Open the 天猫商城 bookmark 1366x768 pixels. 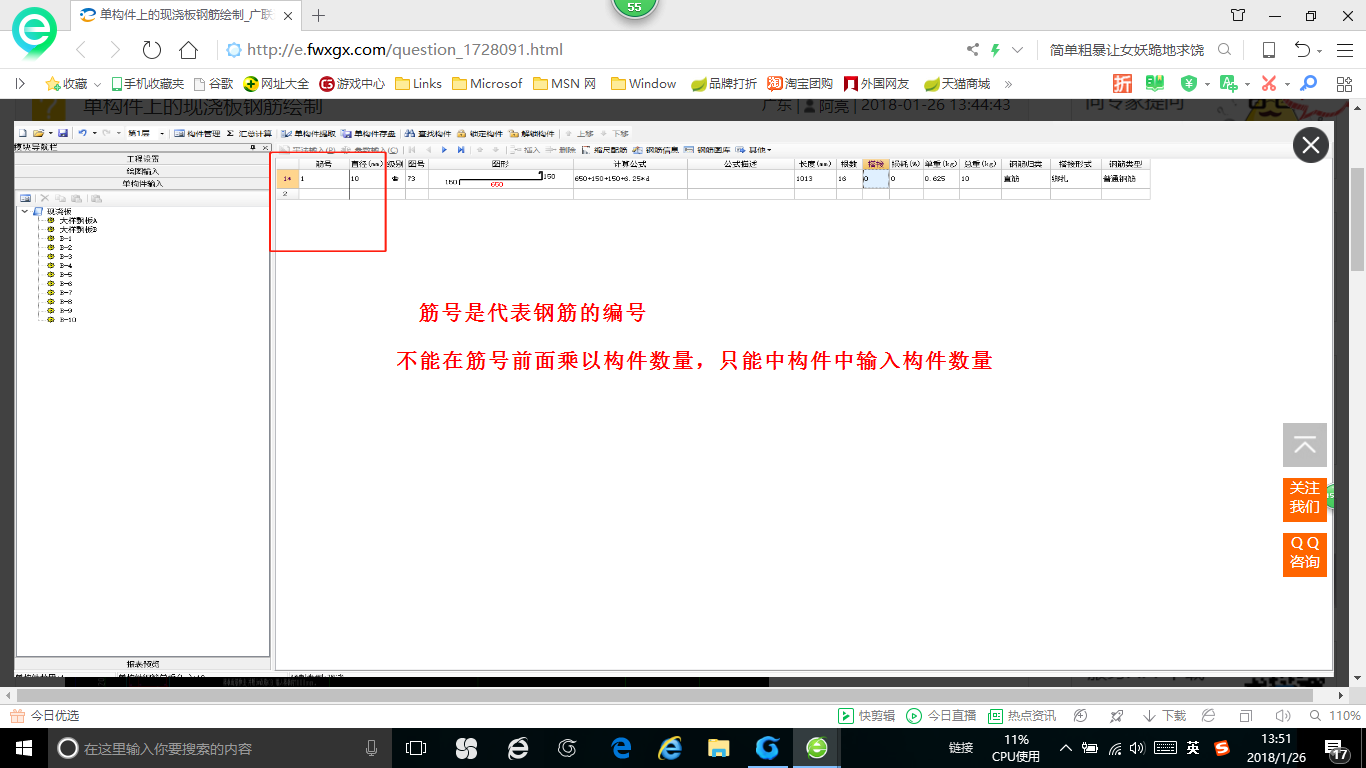(957, 84)
